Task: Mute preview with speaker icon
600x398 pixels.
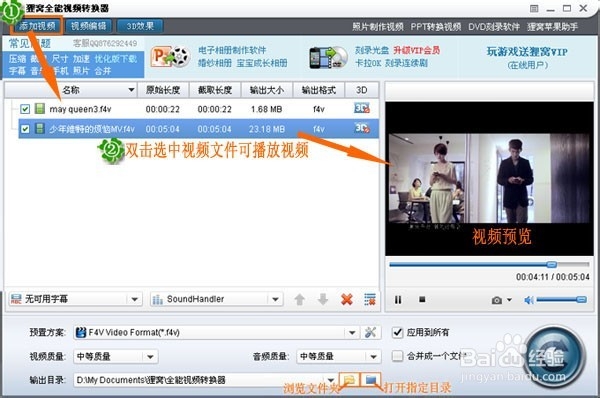Action: tap(529, 300)
